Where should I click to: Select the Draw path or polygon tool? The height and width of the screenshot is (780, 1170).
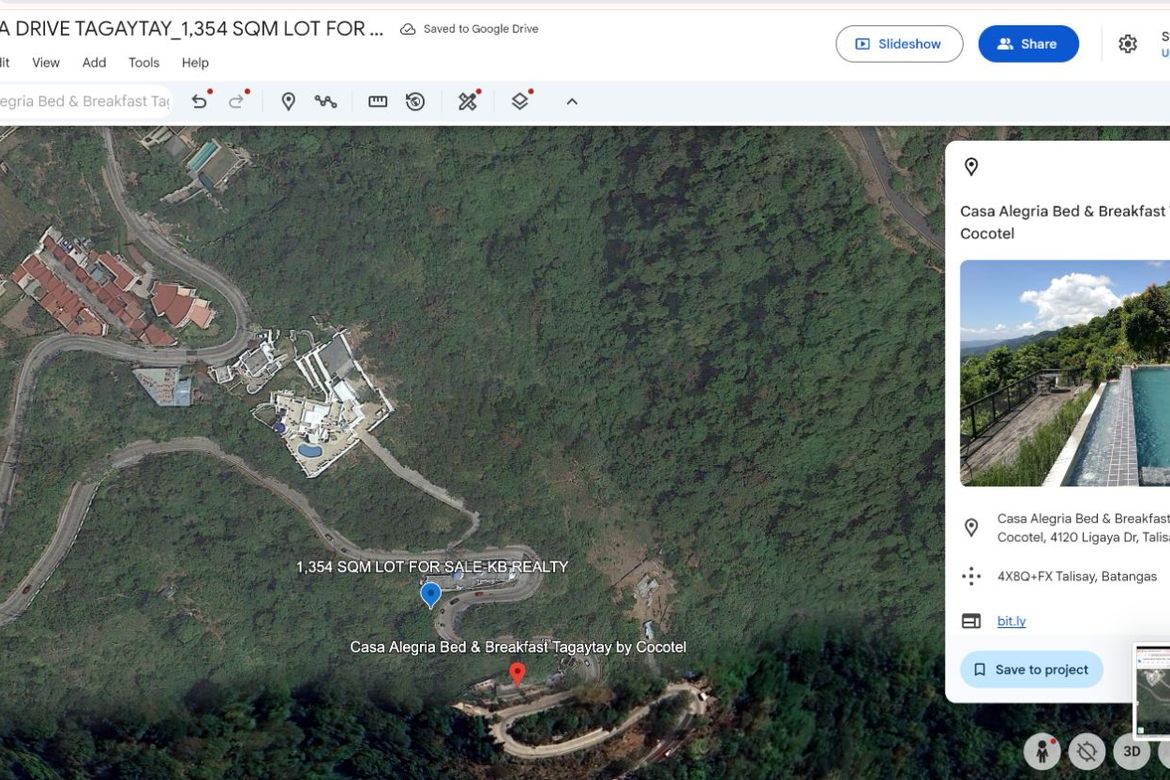tap(325, 102)
